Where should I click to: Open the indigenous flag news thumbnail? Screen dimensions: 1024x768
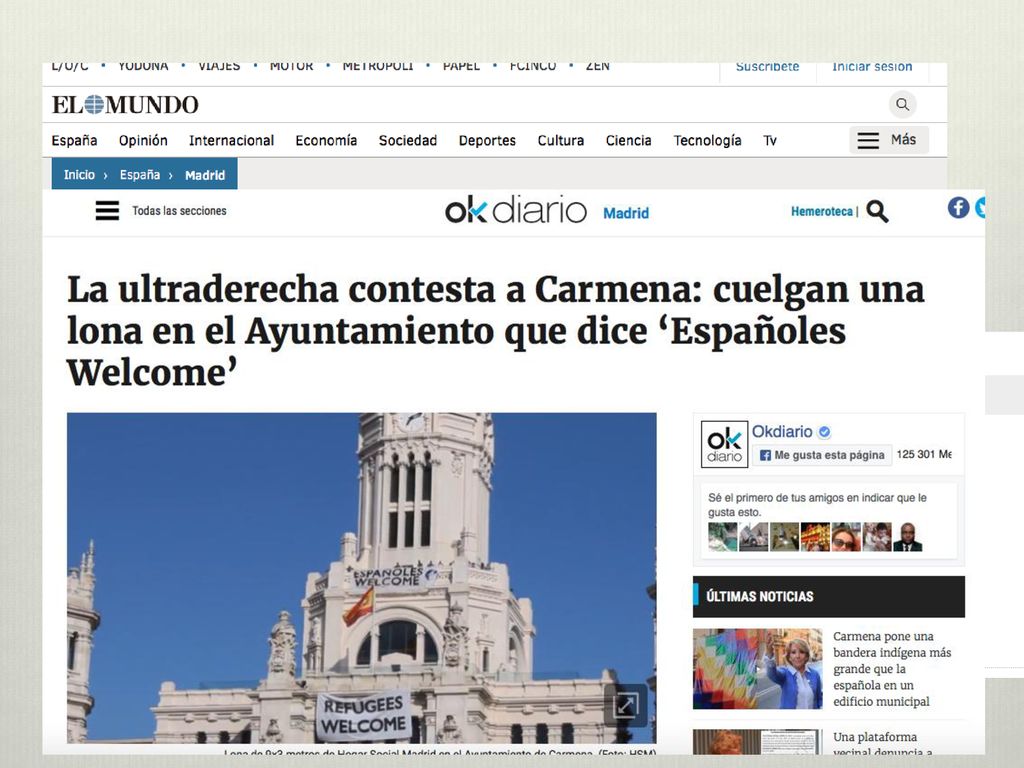click(758, 669)
